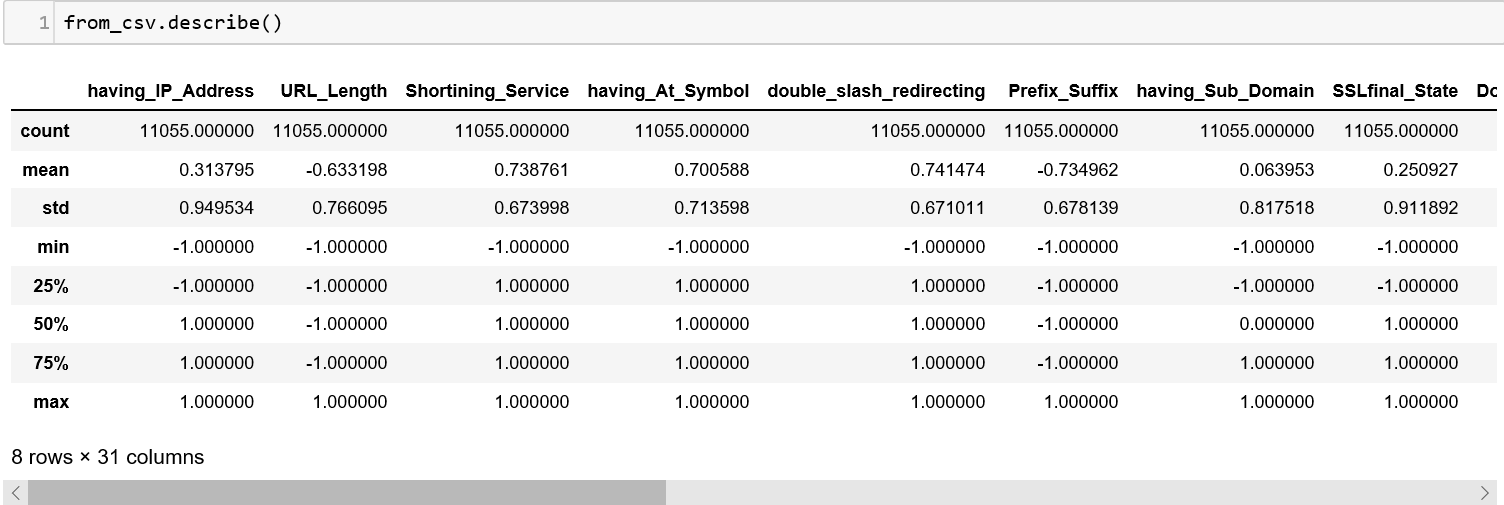The width and height of the screenshot is (1504, 505).
Task: Click the Shortining_Service column header
Action: (x=487, y=91)
